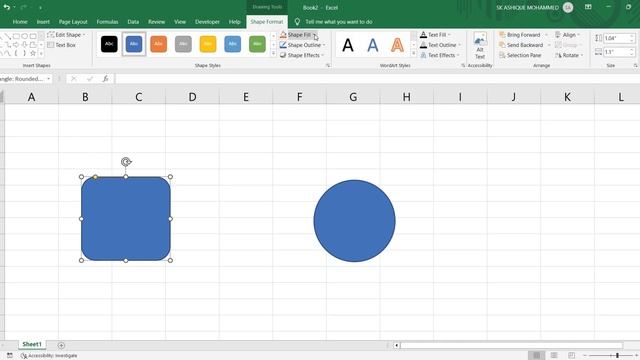Click the Send Backward icon

pos(502,45)
